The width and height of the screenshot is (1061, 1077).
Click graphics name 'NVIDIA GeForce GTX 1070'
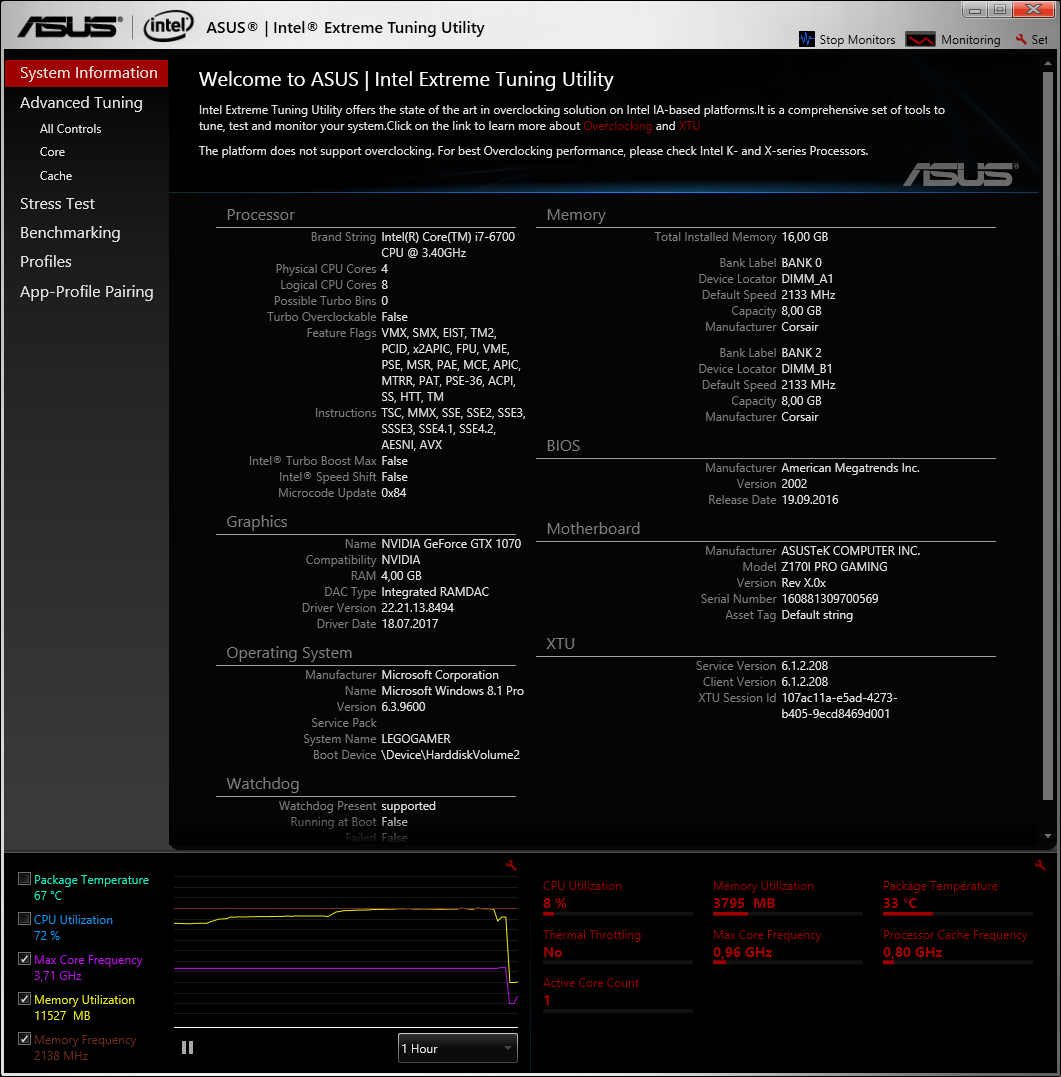pos(451,544)
